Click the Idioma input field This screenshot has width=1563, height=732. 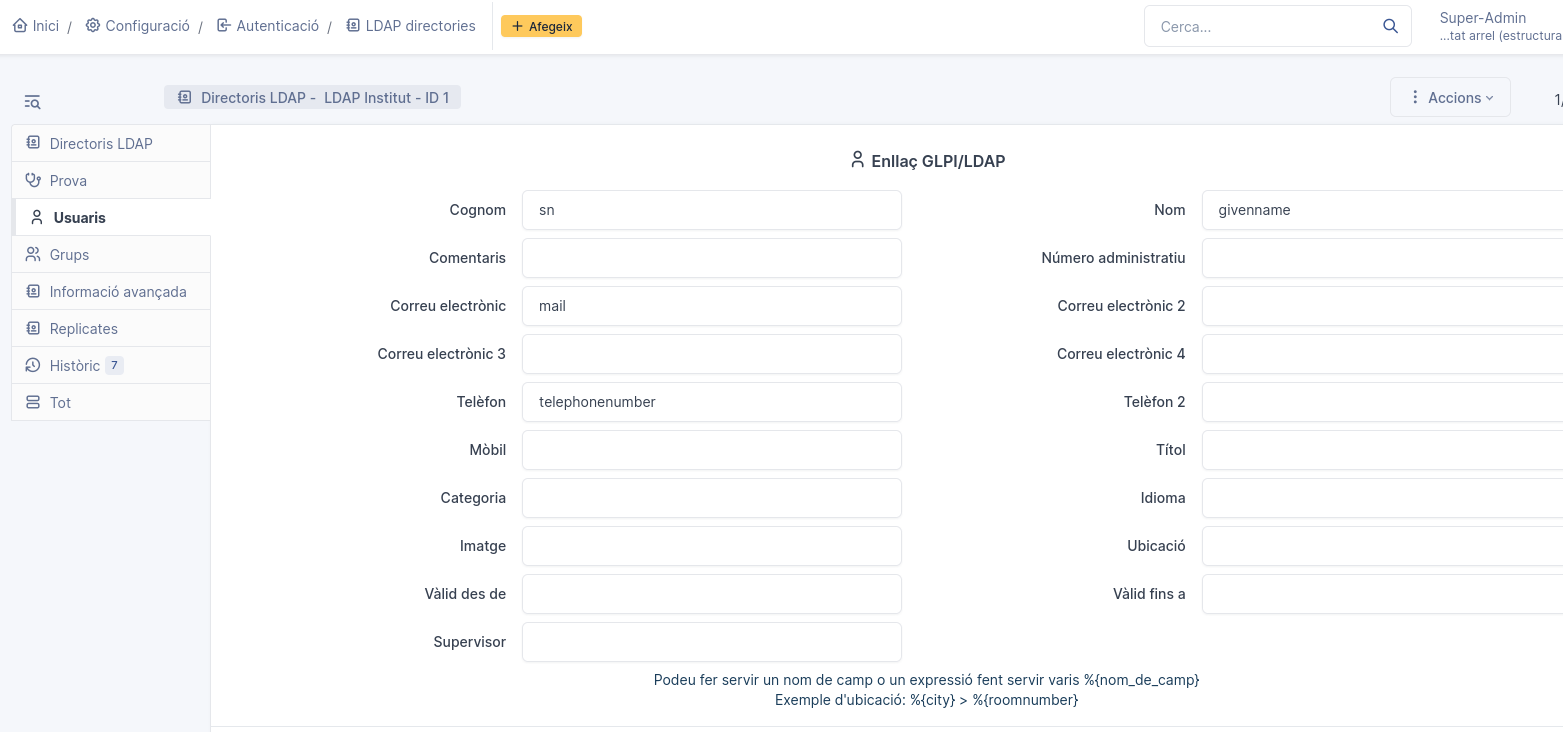coord(1382,498)
